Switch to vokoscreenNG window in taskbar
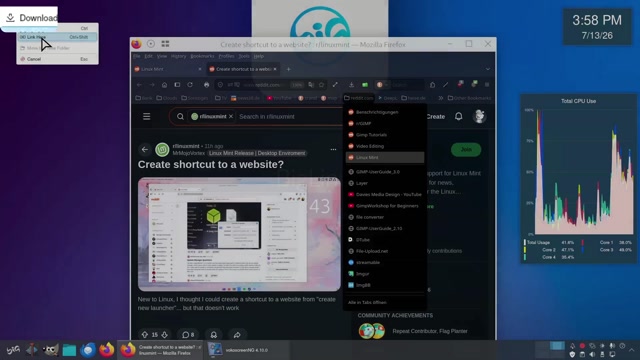Viewport: 640px width, 360px height. click(x=247, y=350)
